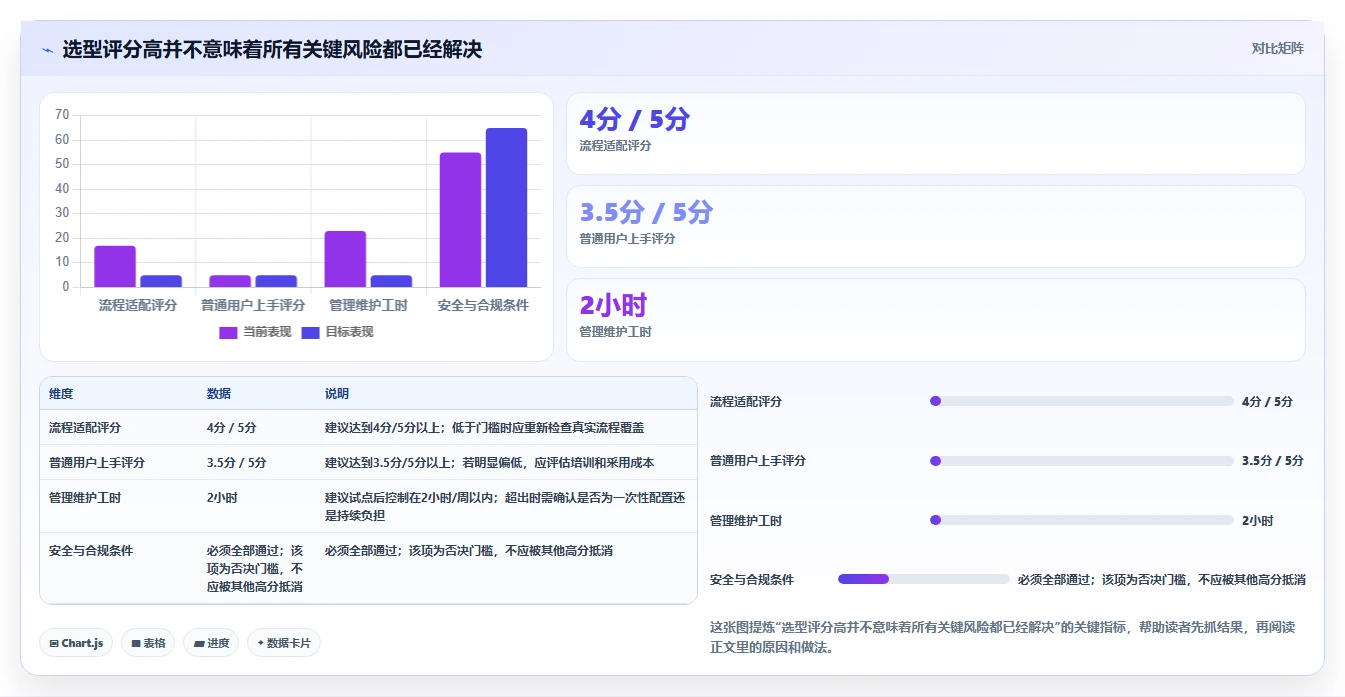Click the blue 目标表现 bar for 安全与合规条件

click(506, 208)
